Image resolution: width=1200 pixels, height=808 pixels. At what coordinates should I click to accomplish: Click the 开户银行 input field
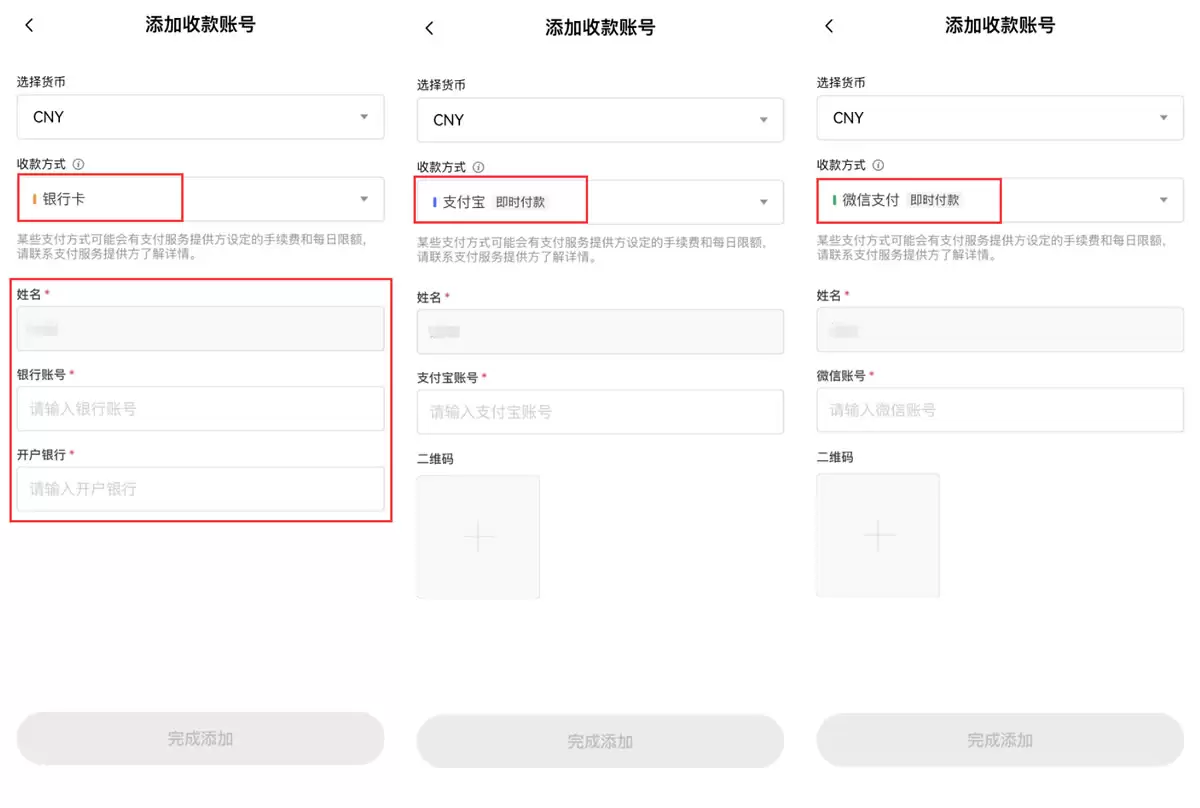[x=200, y=489]
